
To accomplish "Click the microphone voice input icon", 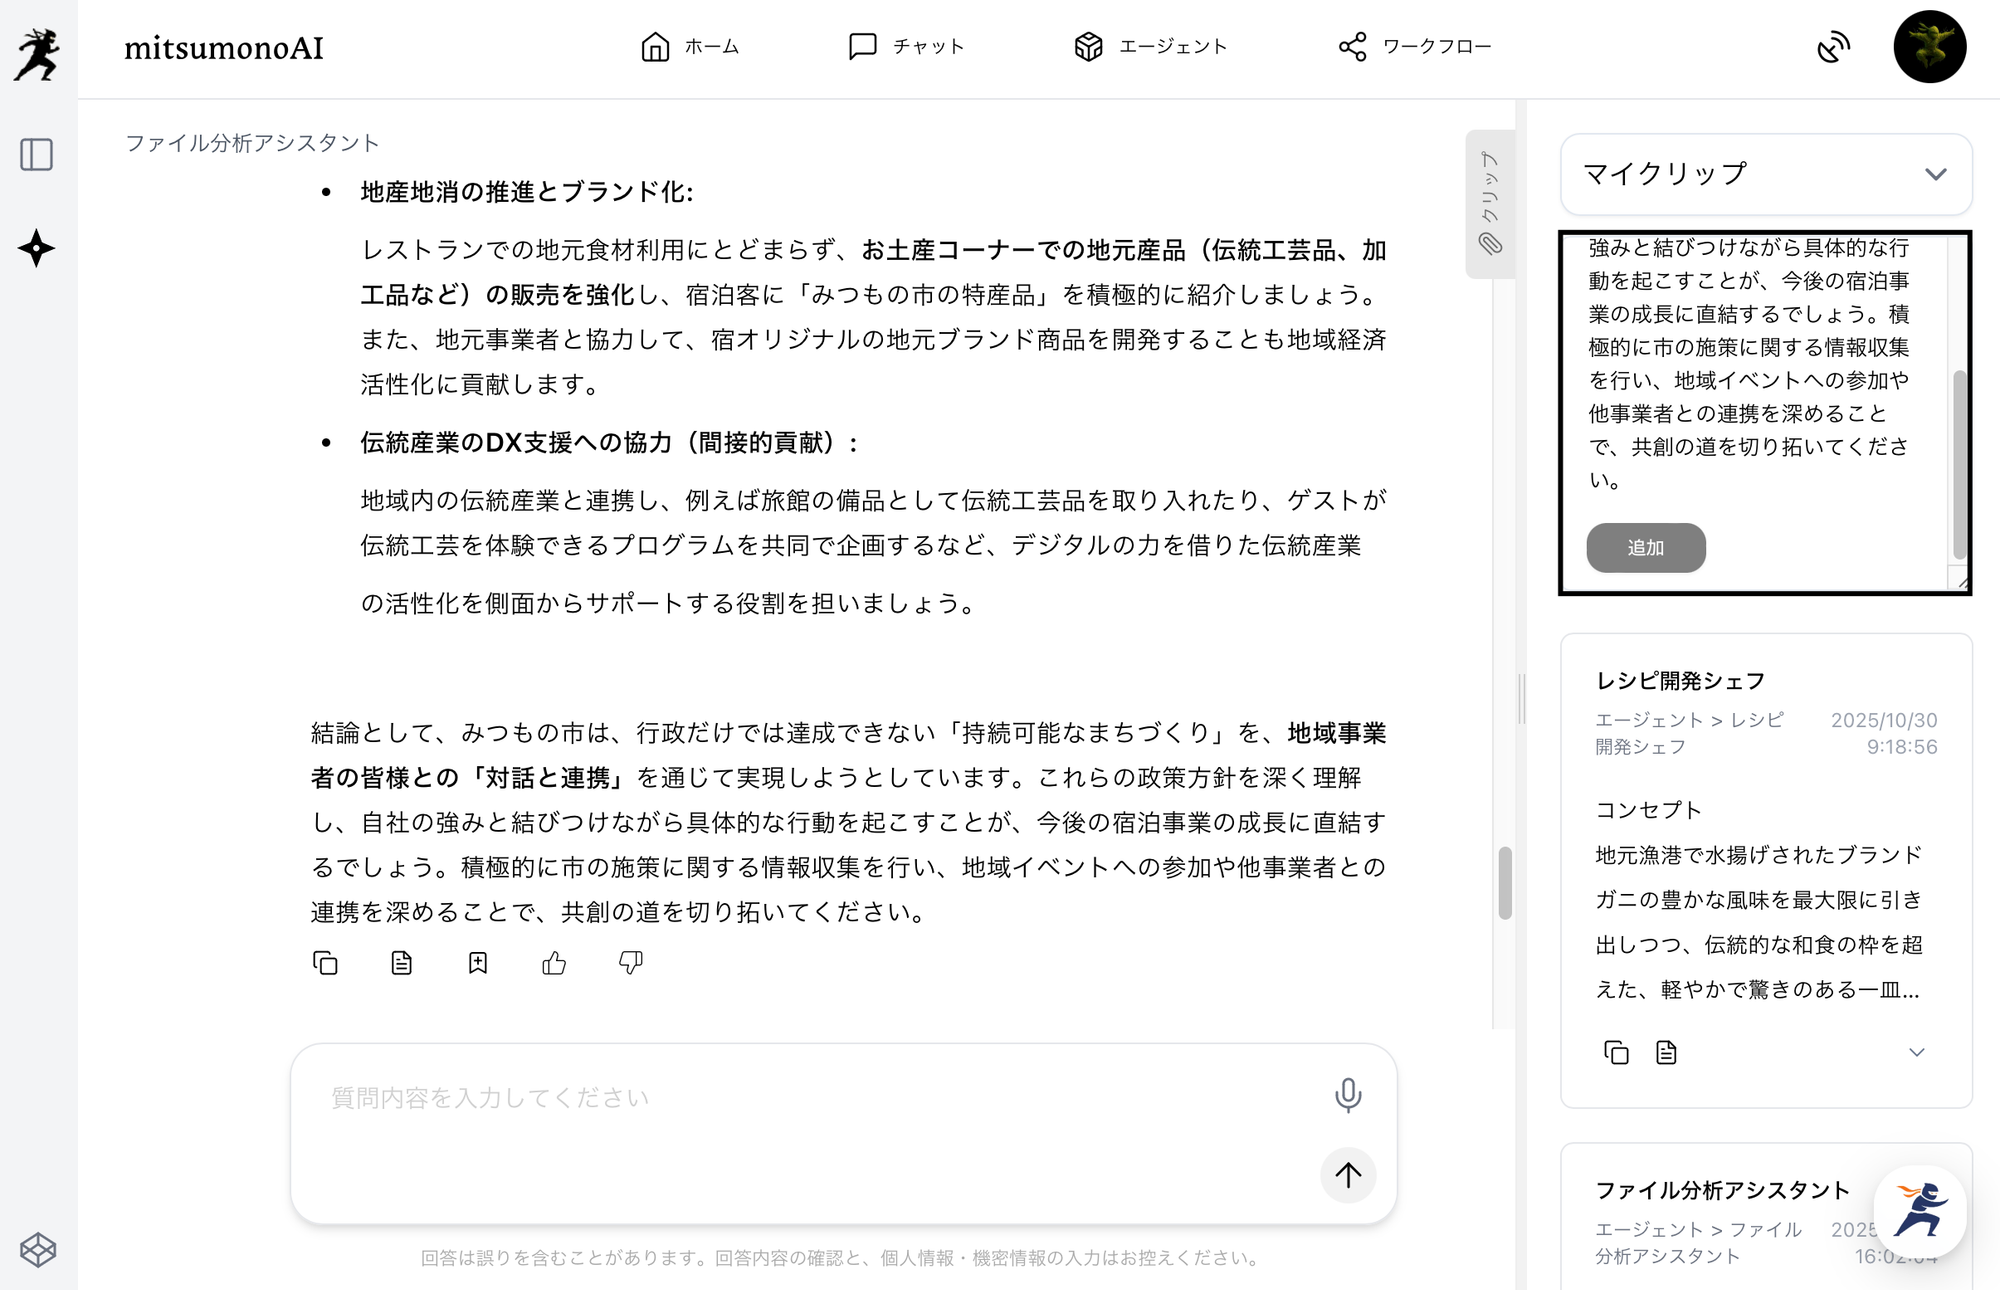I will pyautogui.click(x=1347, y=1095).
